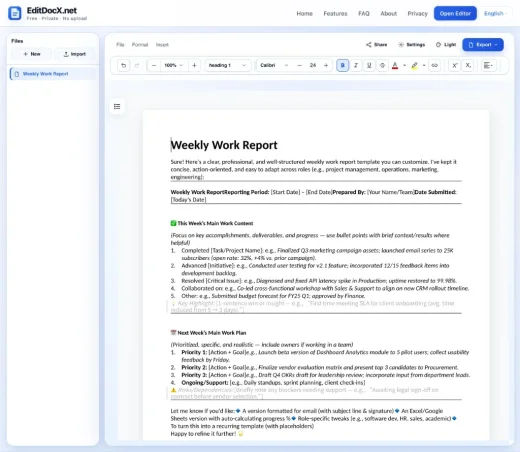Viewport: 520px width, 452px height.
Task: Open the 100% zoom dropdown
Action: [x=174, y=65]
